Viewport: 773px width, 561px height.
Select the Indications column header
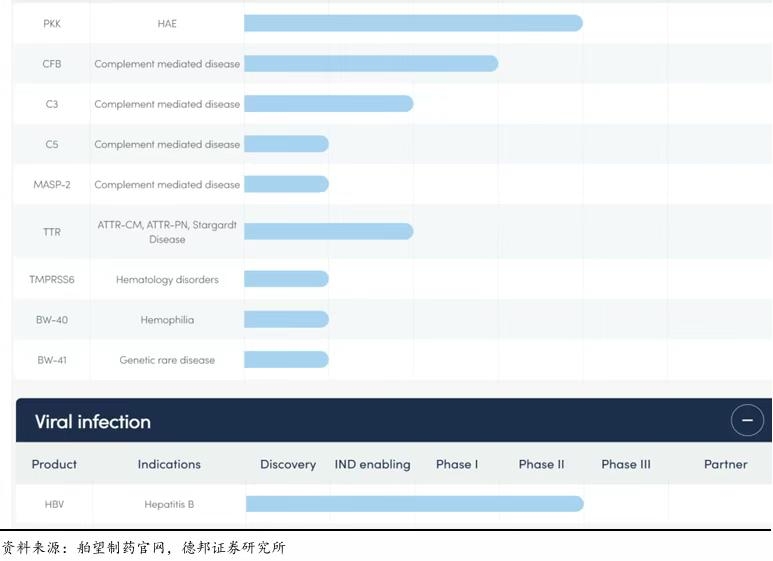169,464
